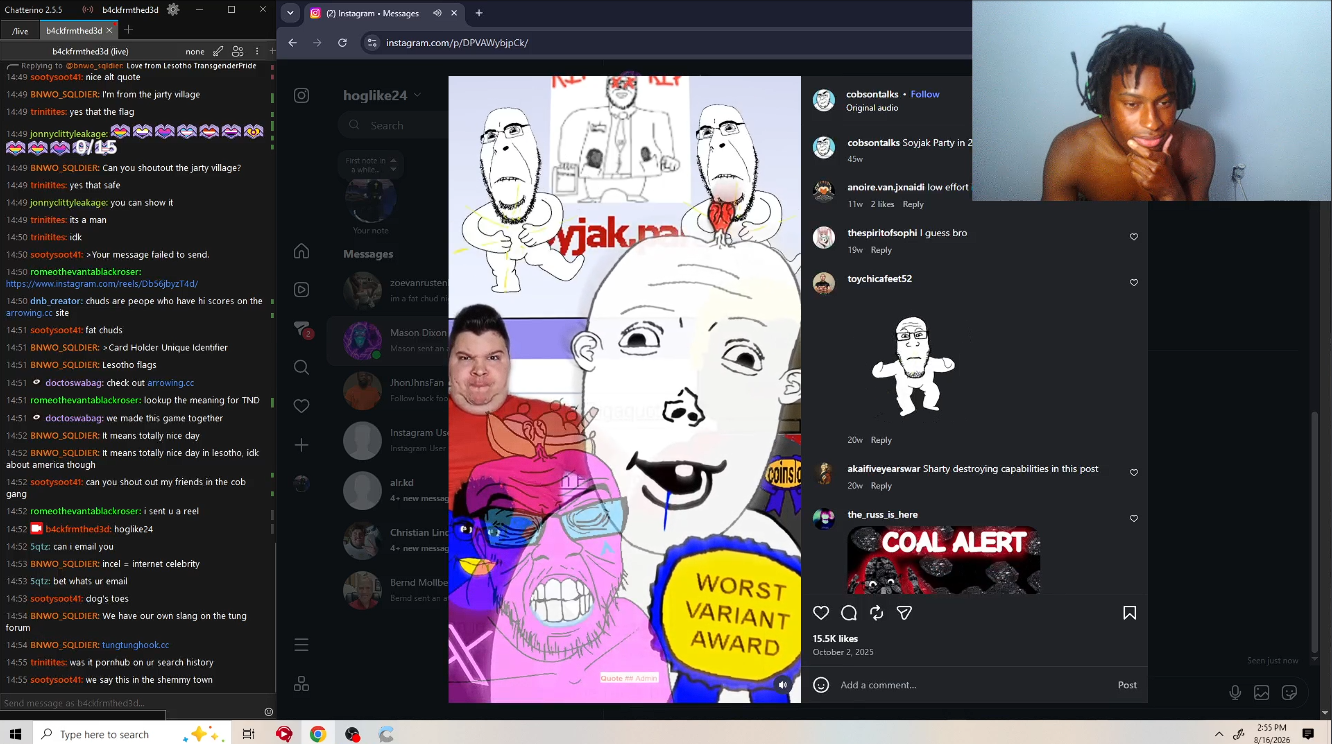Create a new post with the plus icon
Viewport: 1332px width, 744px height.
(x=301, y=445)
